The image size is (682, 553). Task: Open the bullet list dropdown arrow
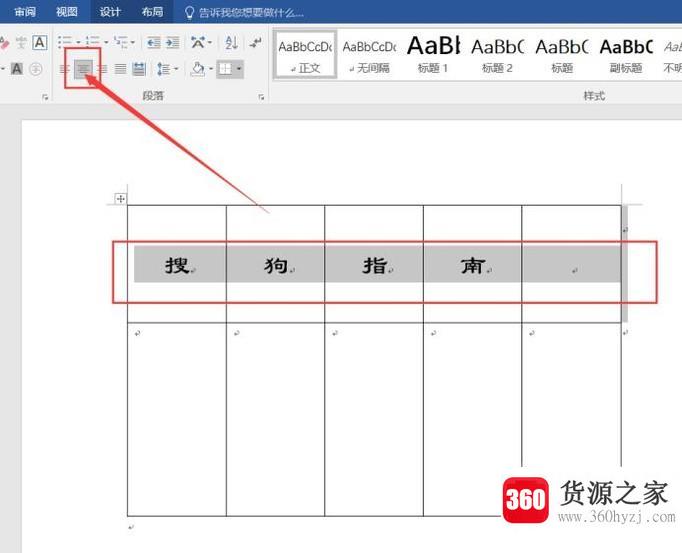click(x=79, y=42)
